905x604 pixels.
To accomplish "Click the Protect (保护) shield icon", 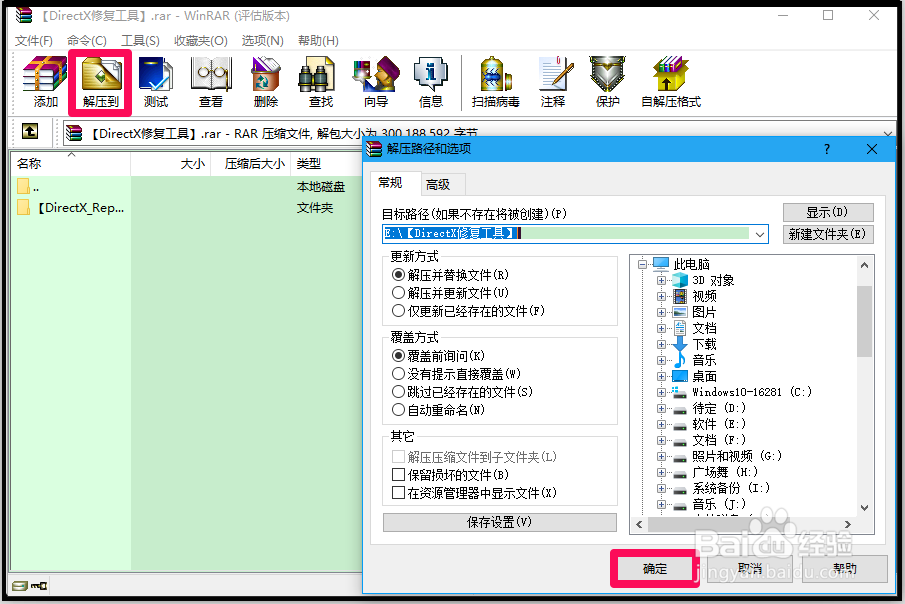I will 607,74.
